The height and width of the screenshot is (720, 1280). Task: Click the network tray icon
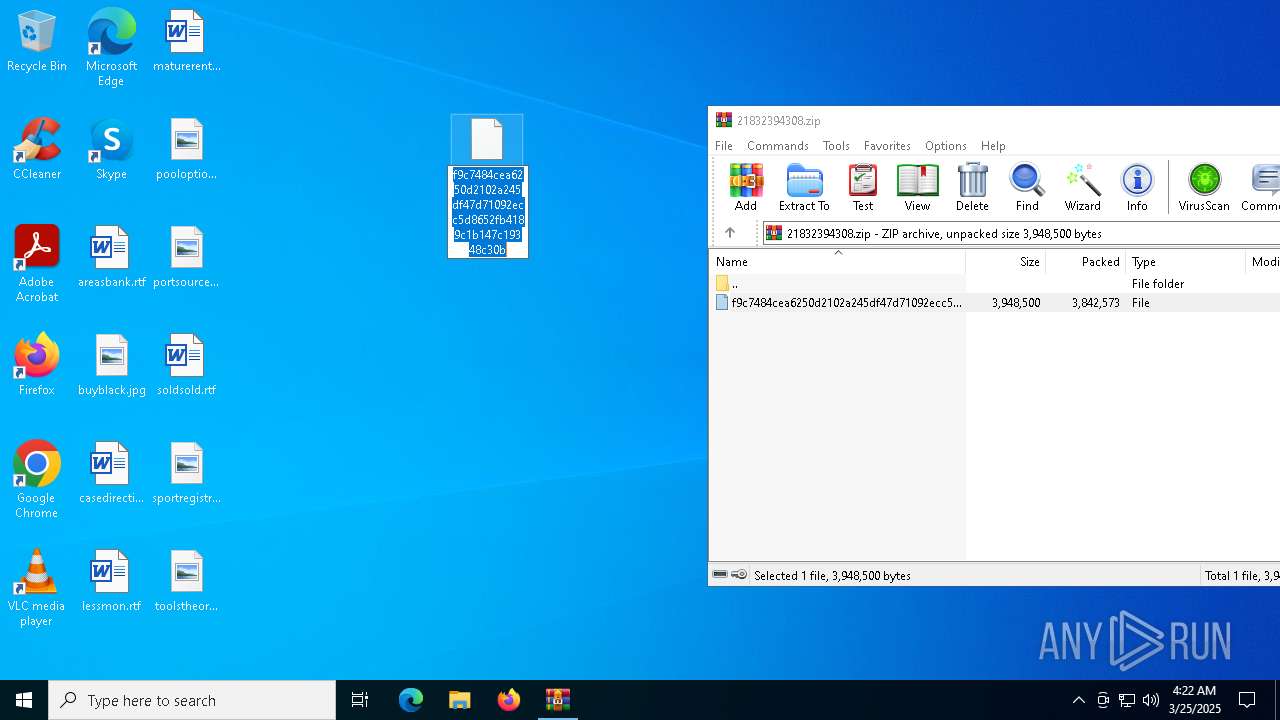1127,700
